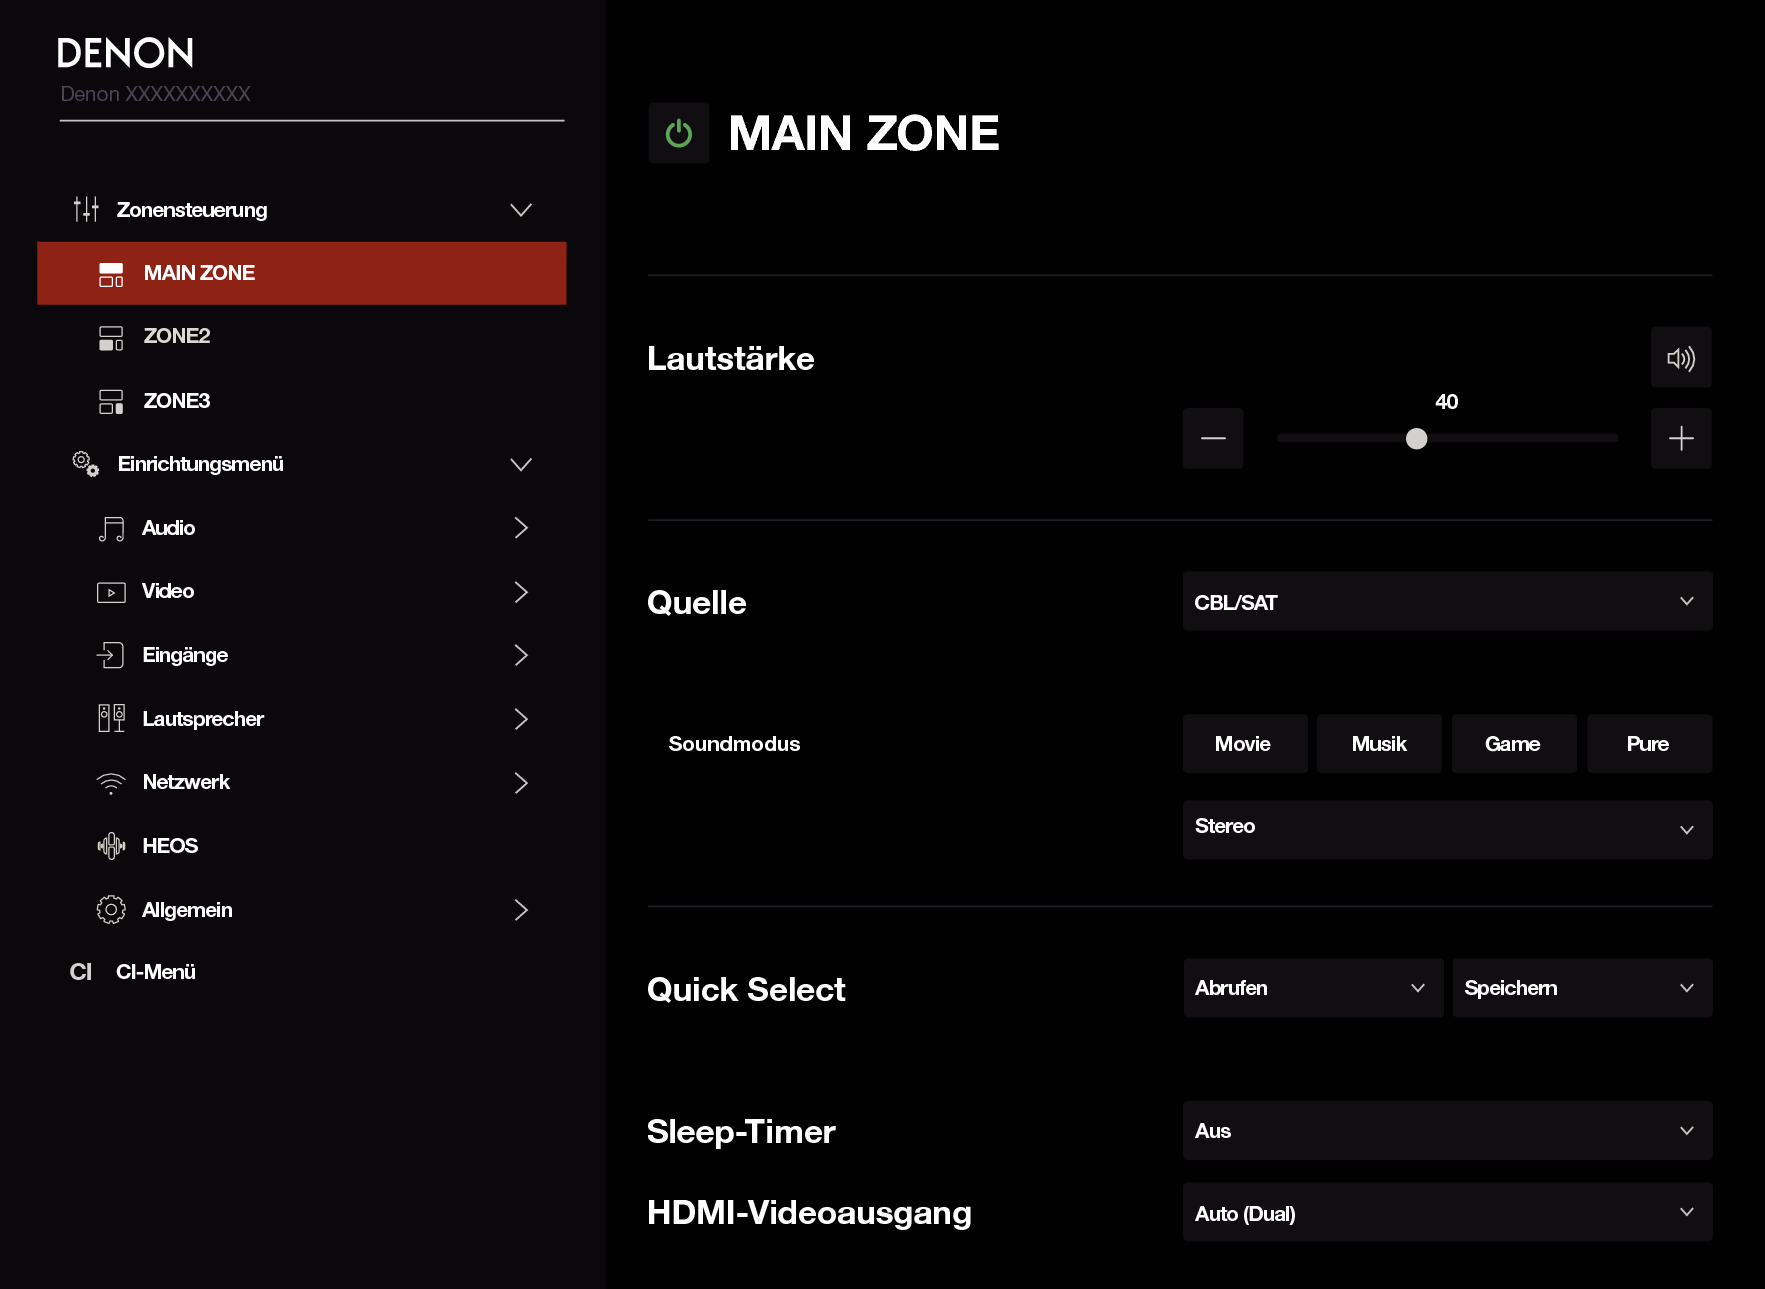Open the Quelle CBL/SAT dropdown
1765x1289 pixels.
coord(1446,602)
